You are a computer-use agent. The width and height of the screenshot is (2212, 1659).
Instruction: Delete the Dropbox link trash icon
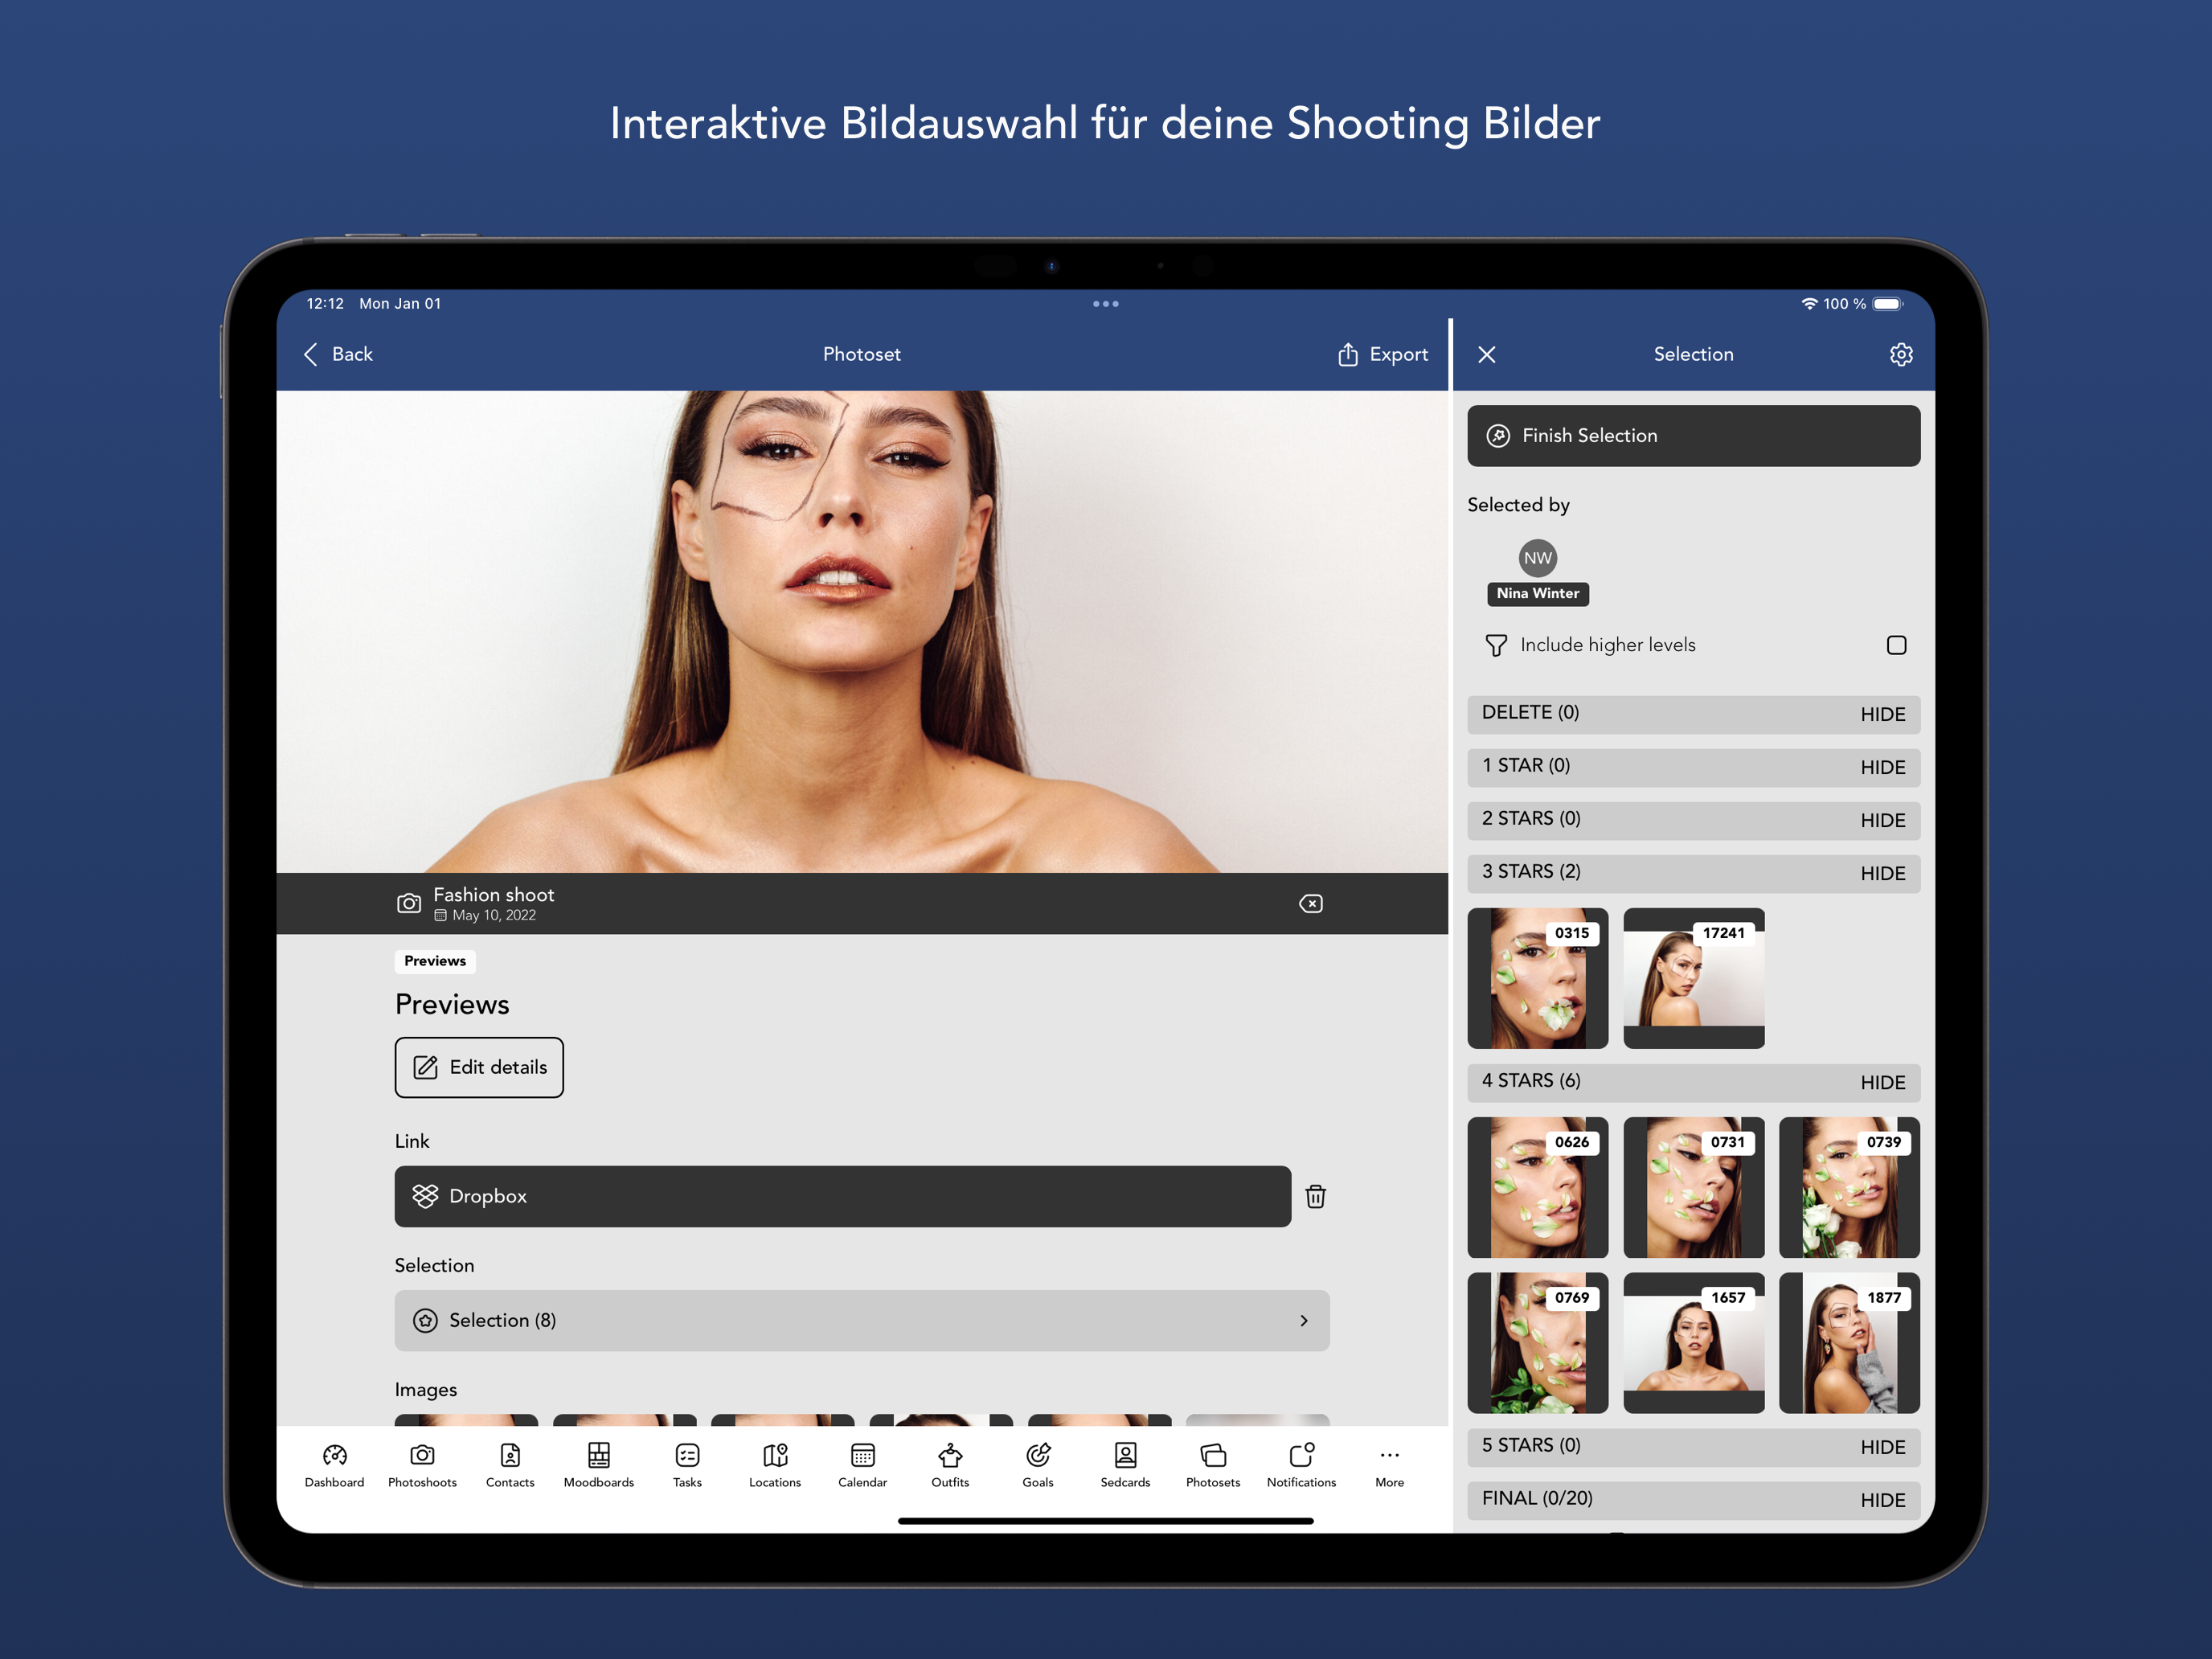pyautogui.click(x=1315, y=1196)
